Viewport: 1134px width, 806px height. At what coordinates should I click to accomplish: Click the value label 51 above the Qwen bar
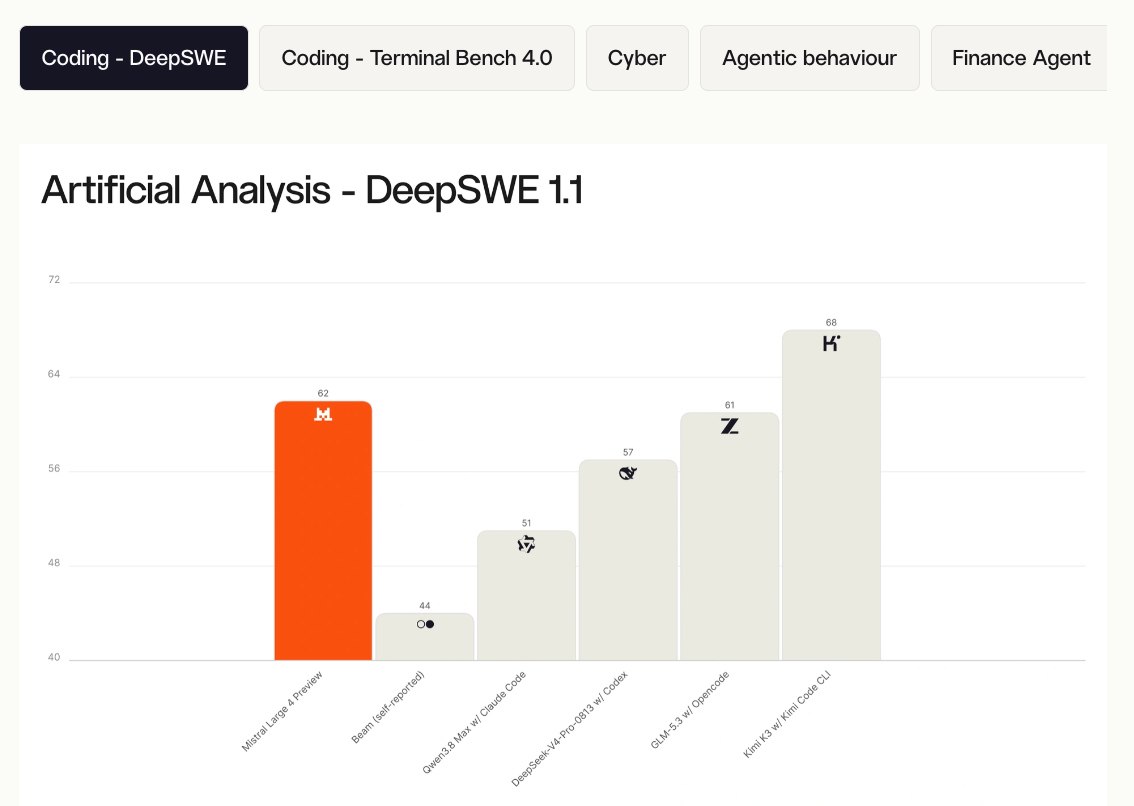point(526,523)
